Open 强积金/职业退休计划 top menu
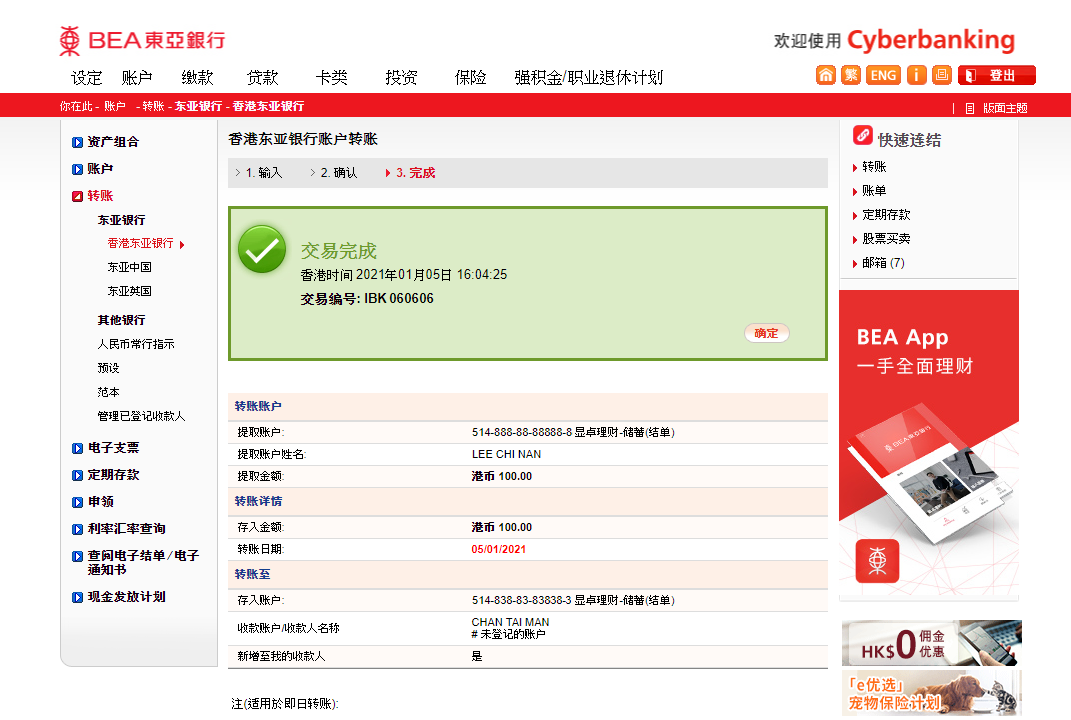The image size is (1071, 720). [x=589, y=77]
